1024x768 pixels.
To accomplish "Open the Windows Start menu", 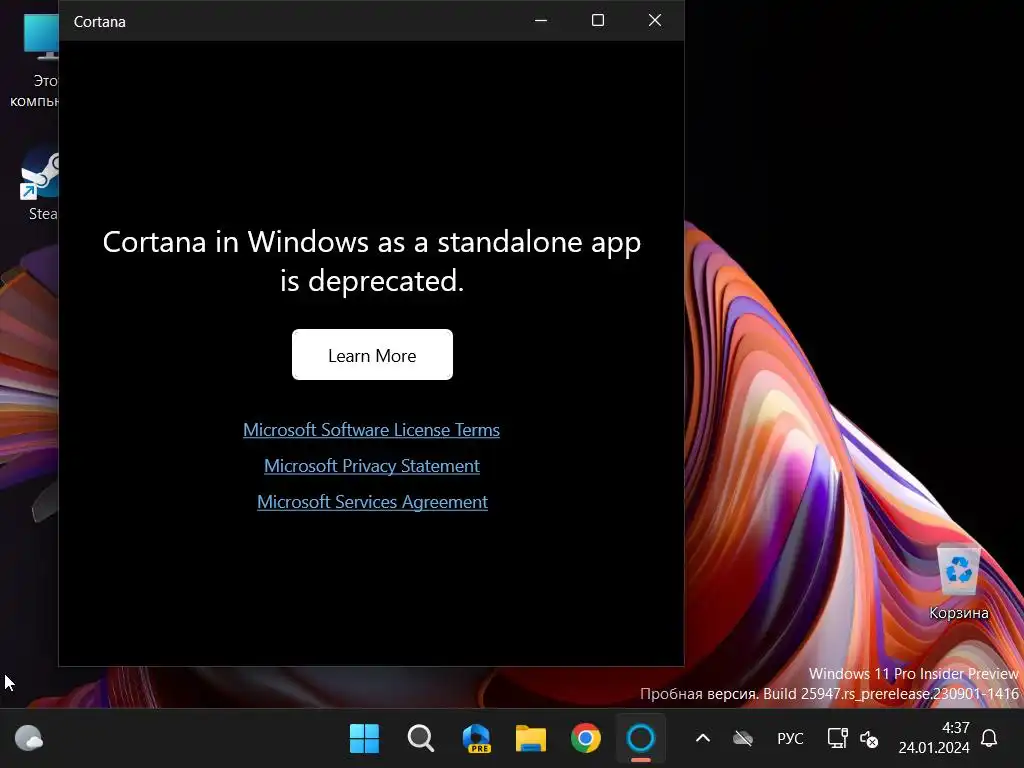I will pos(364,739).
